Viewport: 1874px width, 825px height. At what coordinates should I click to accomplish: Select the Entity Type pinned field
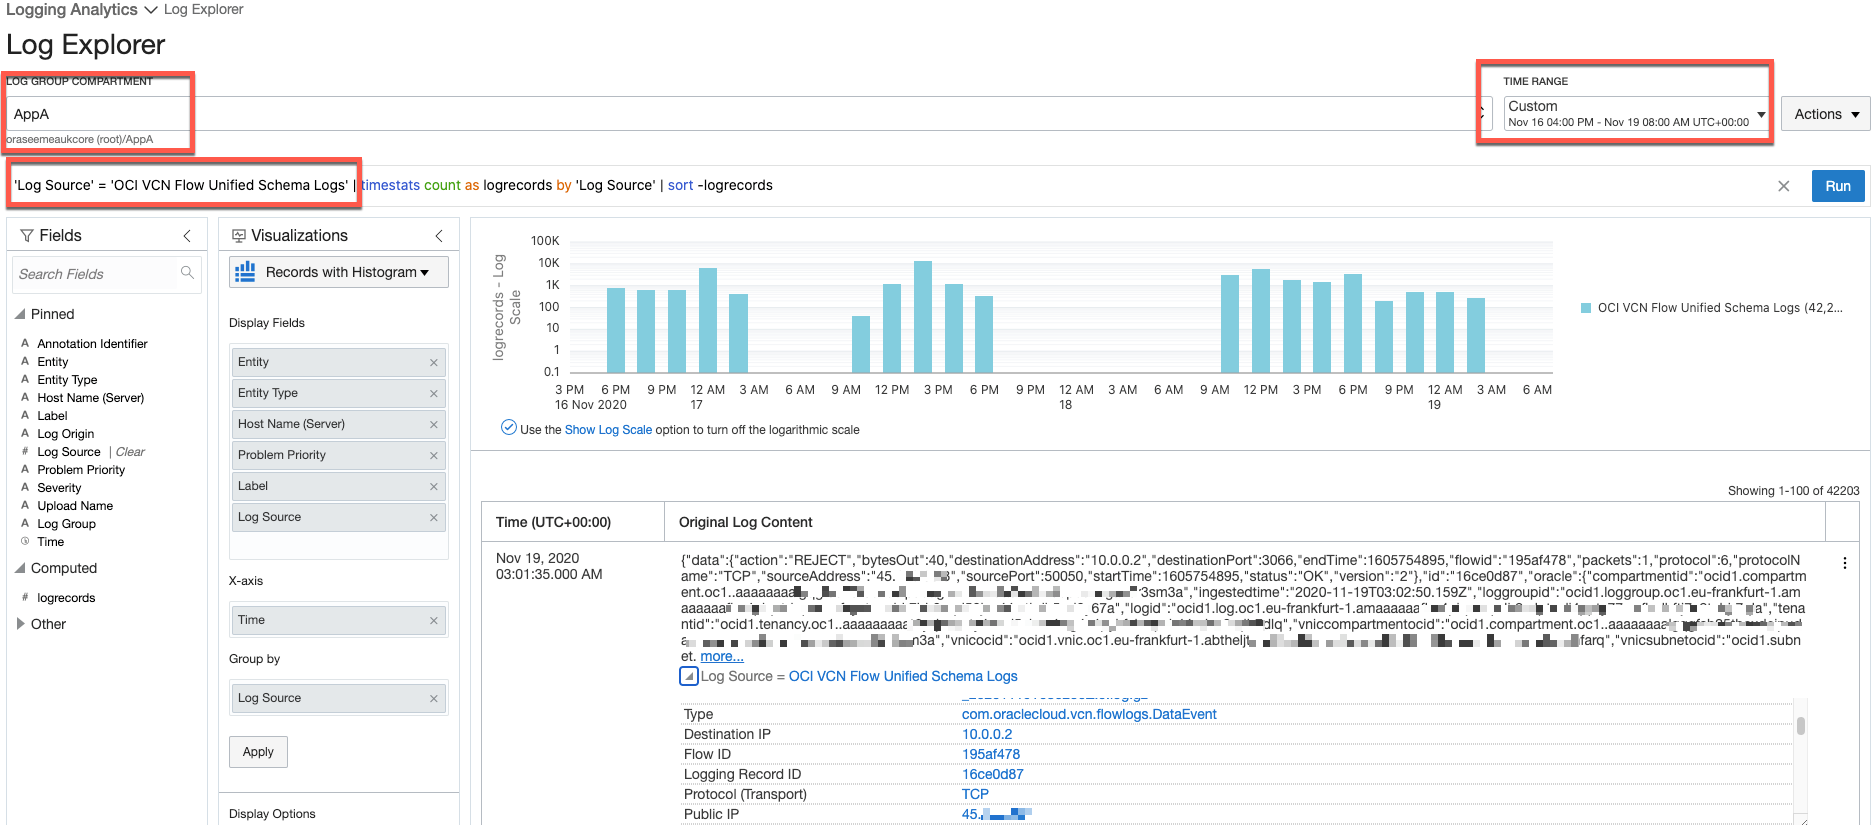(67, 380)
